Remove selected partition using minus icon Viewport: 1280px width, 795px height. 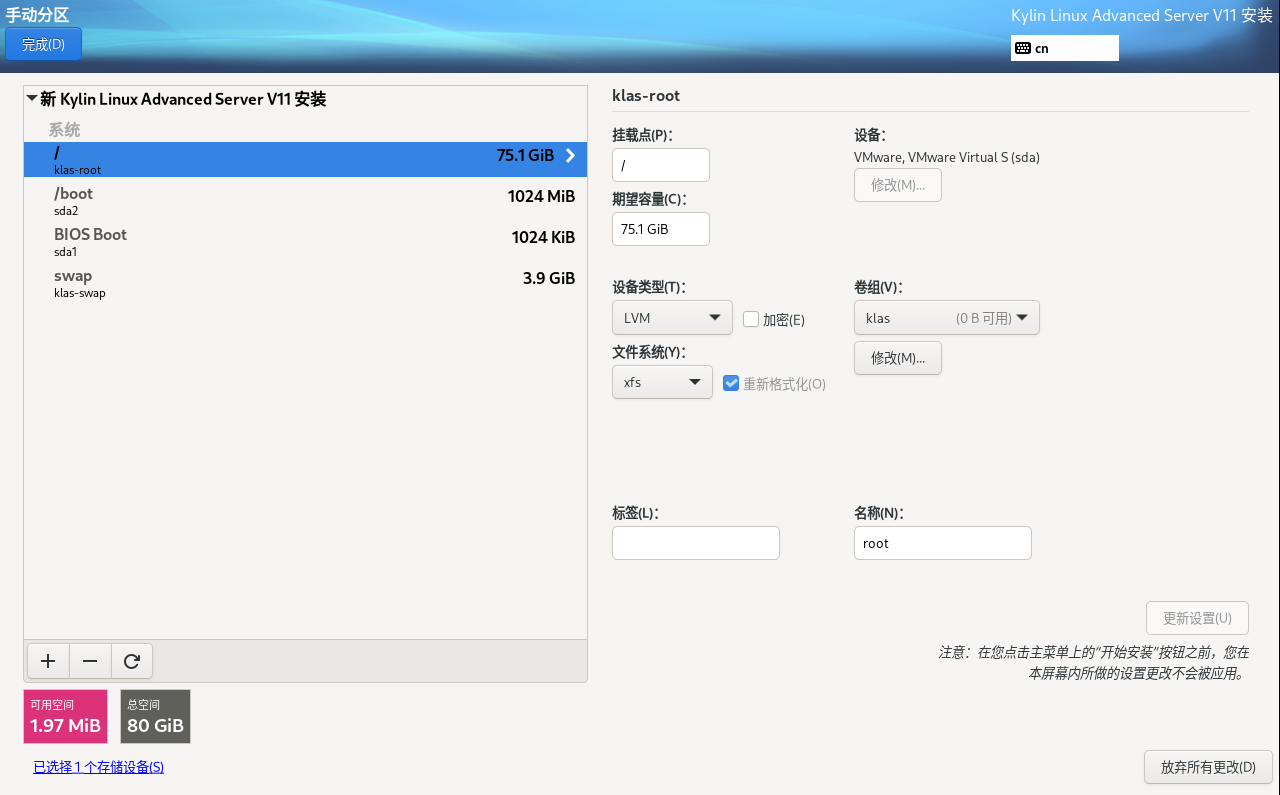pyautogui.click(x=89, y=660)
